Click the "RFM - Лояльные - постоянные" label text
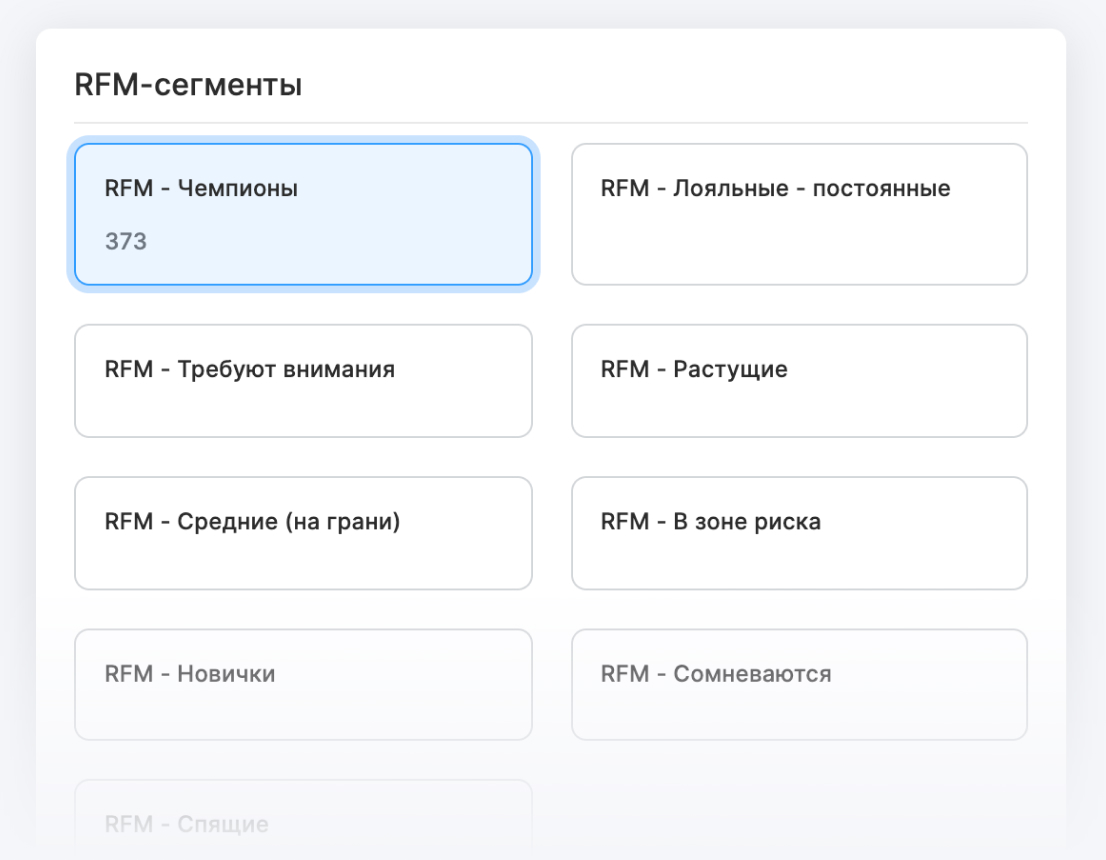The width and height of the screenshot is (1106, 860). coord(775,188)
